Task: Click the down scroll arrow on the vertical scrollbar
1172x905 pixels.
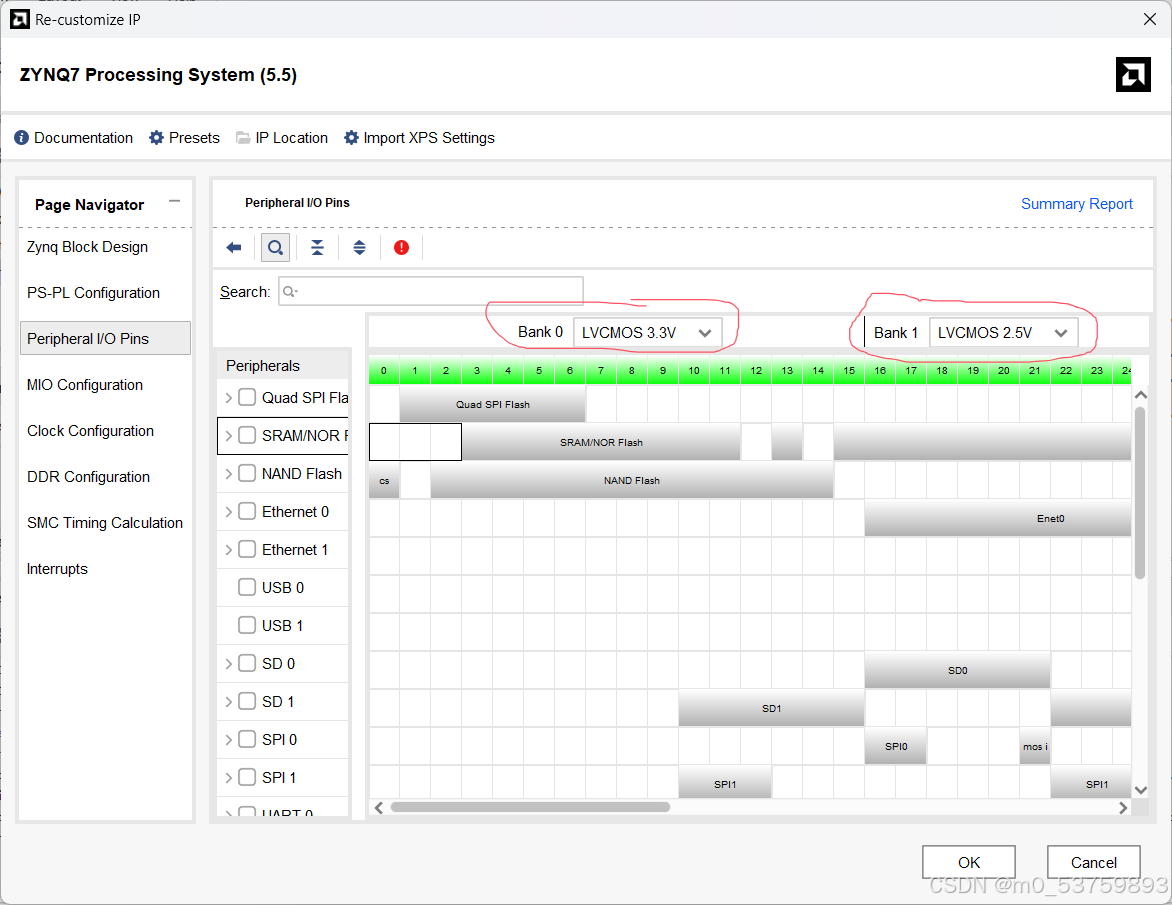Action: 1140,790
